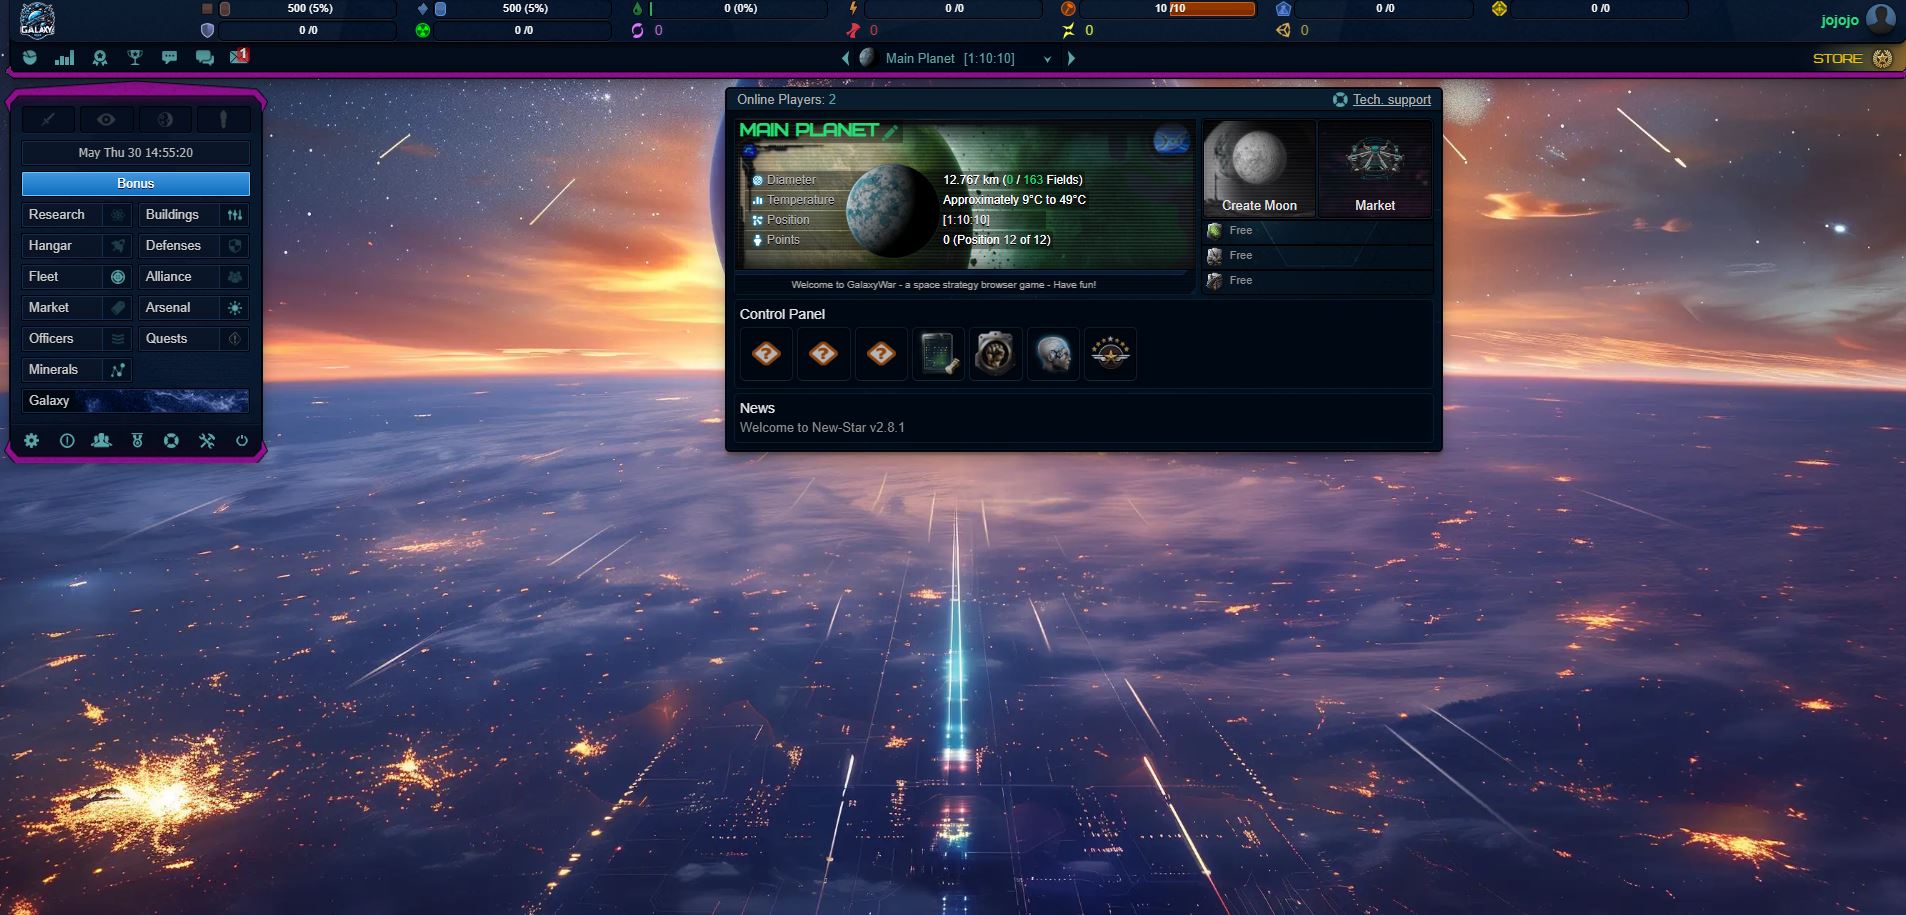1906x915 pixels.
Task: Click the settings gear in sidebar footer
Action: point(32,440)
